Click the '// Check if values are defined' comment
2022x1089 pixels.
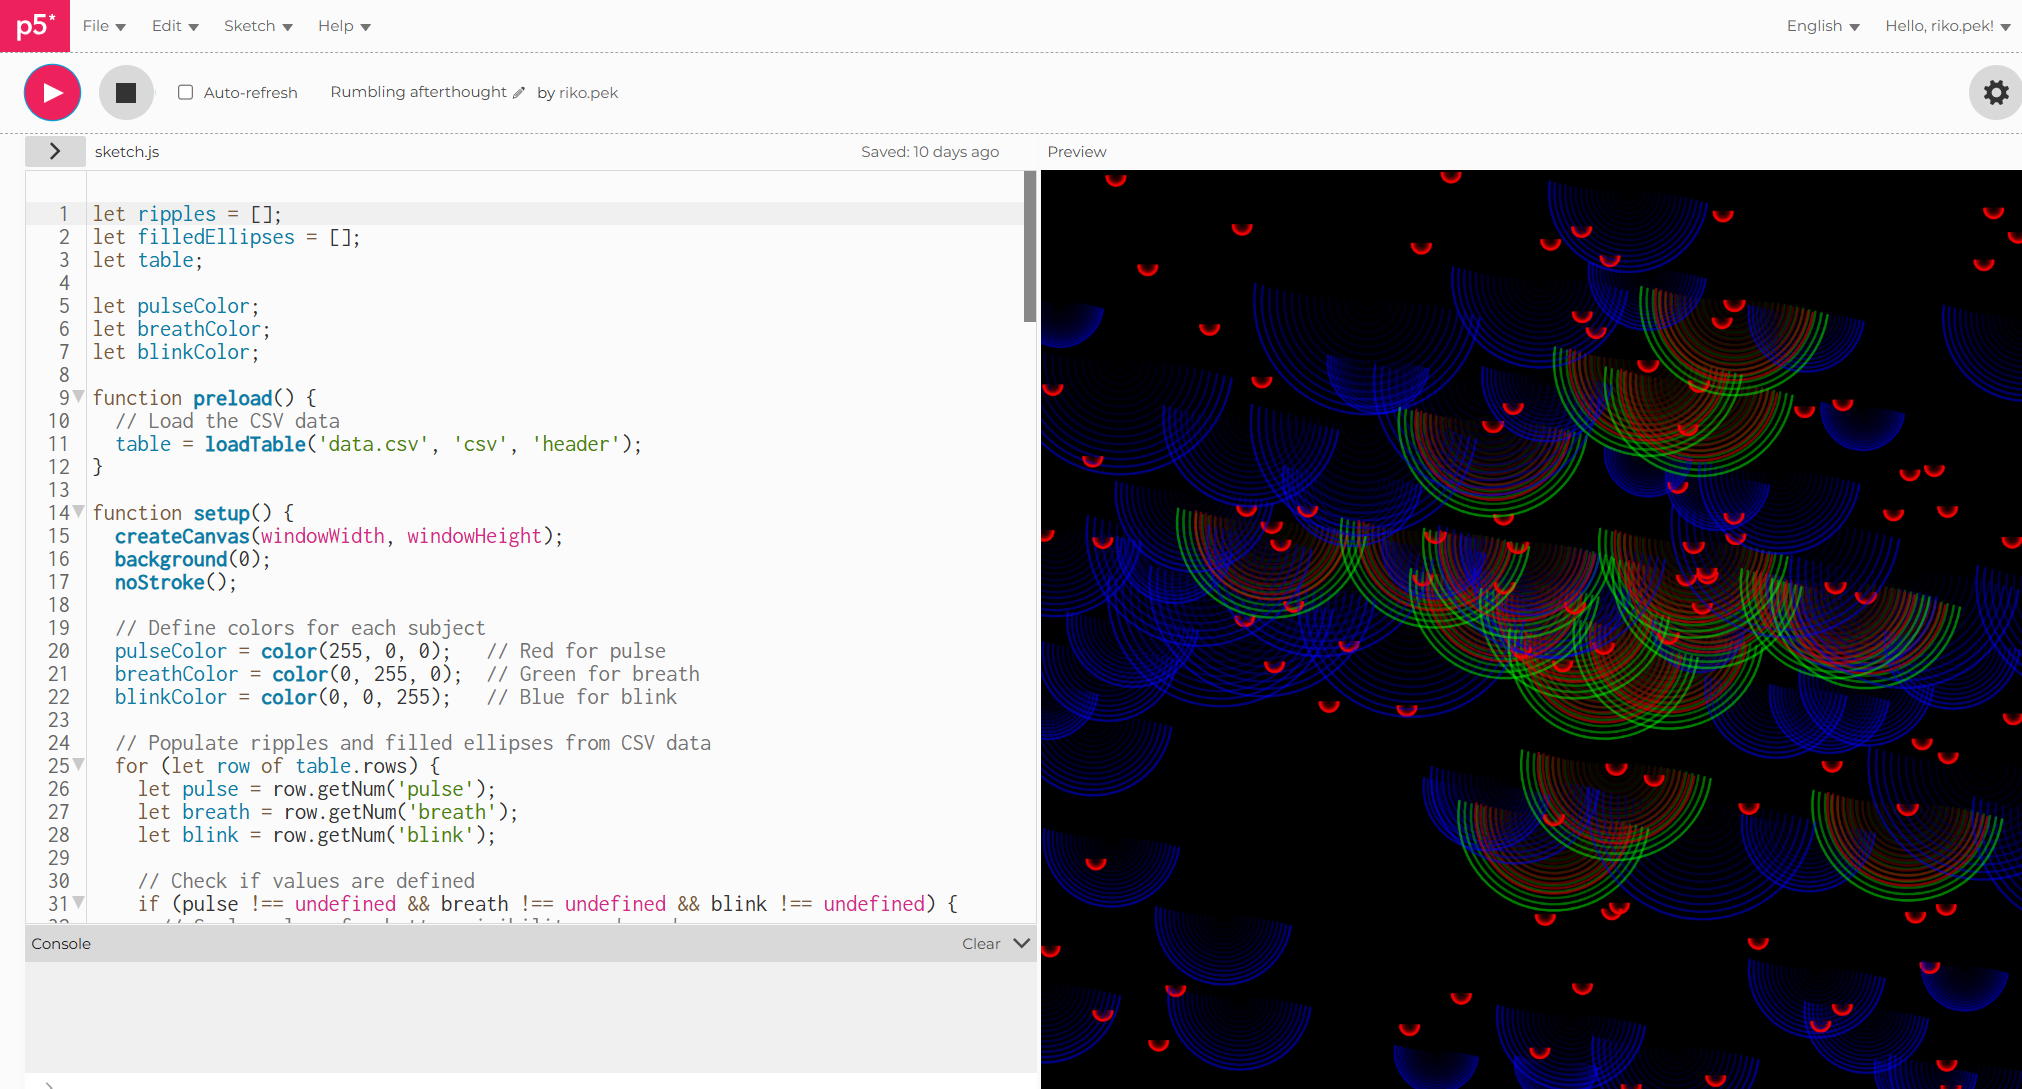(306, 881)
